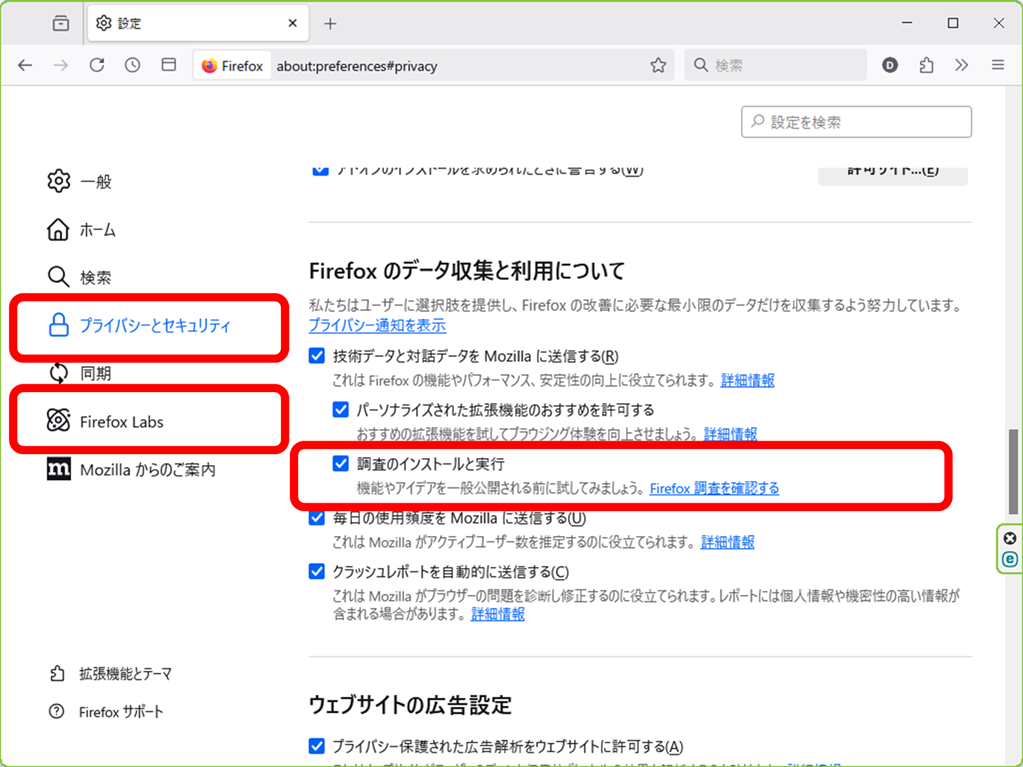Image resolution: width=1023 pixels, height=767 pixels.
Task: Reload the current page
Action: click(97, 65)
